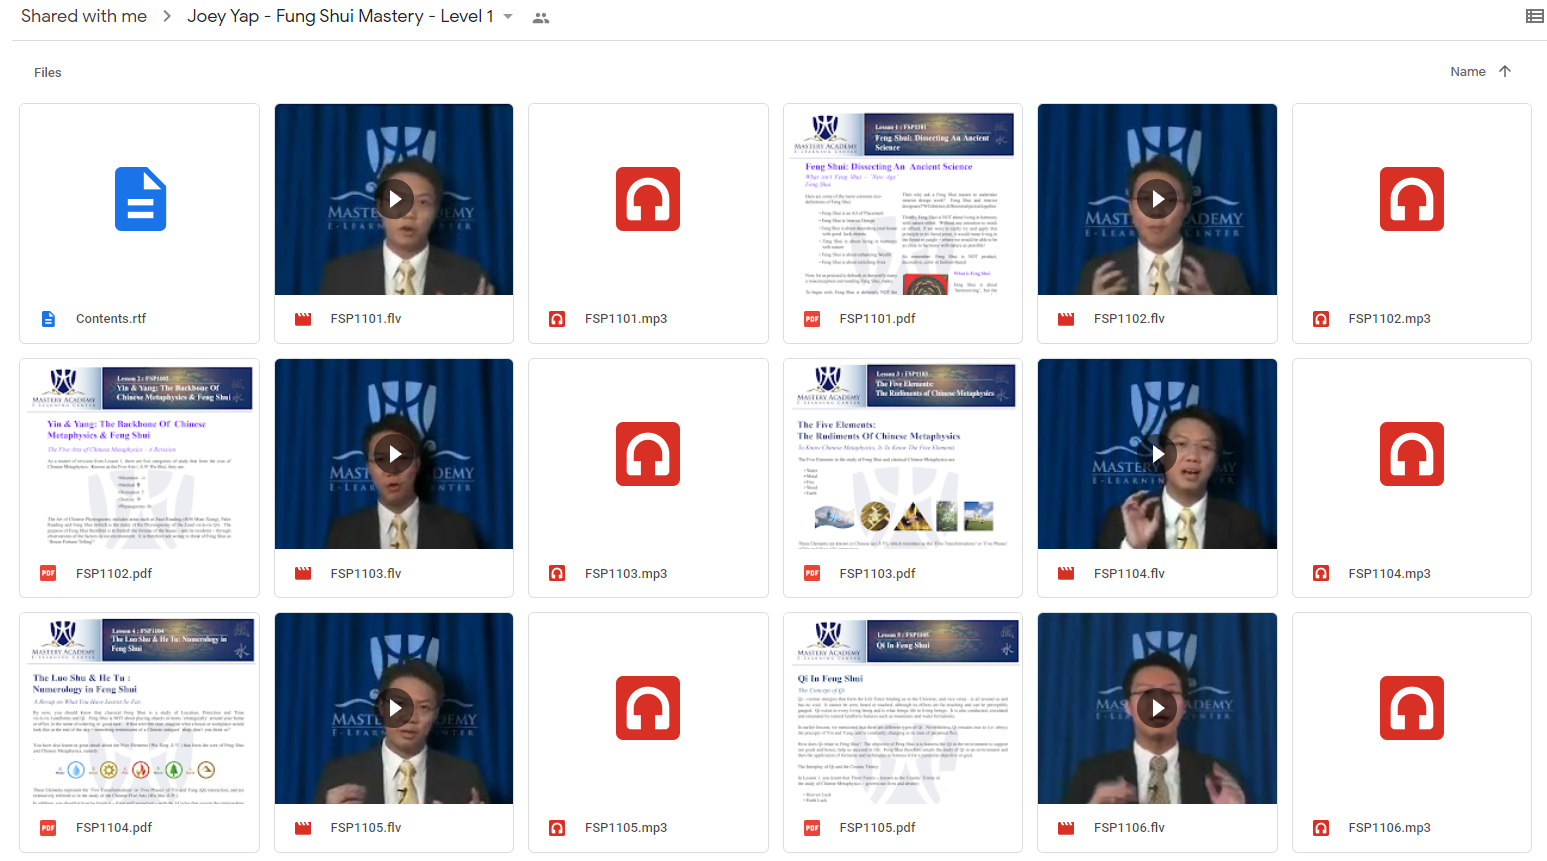Open the FSP1104.pdf preview thumbnail

click(x=140, y=708)
